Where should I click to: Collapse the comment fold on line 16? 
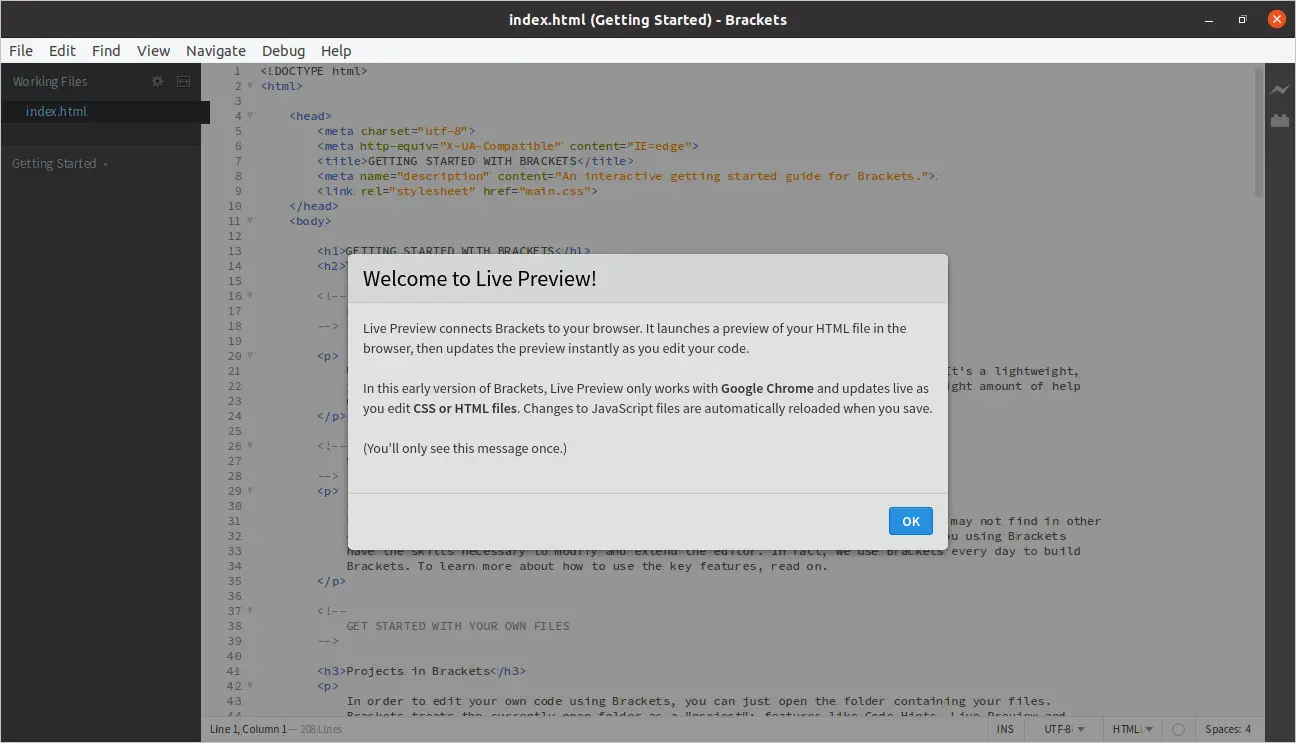(250, 296)
